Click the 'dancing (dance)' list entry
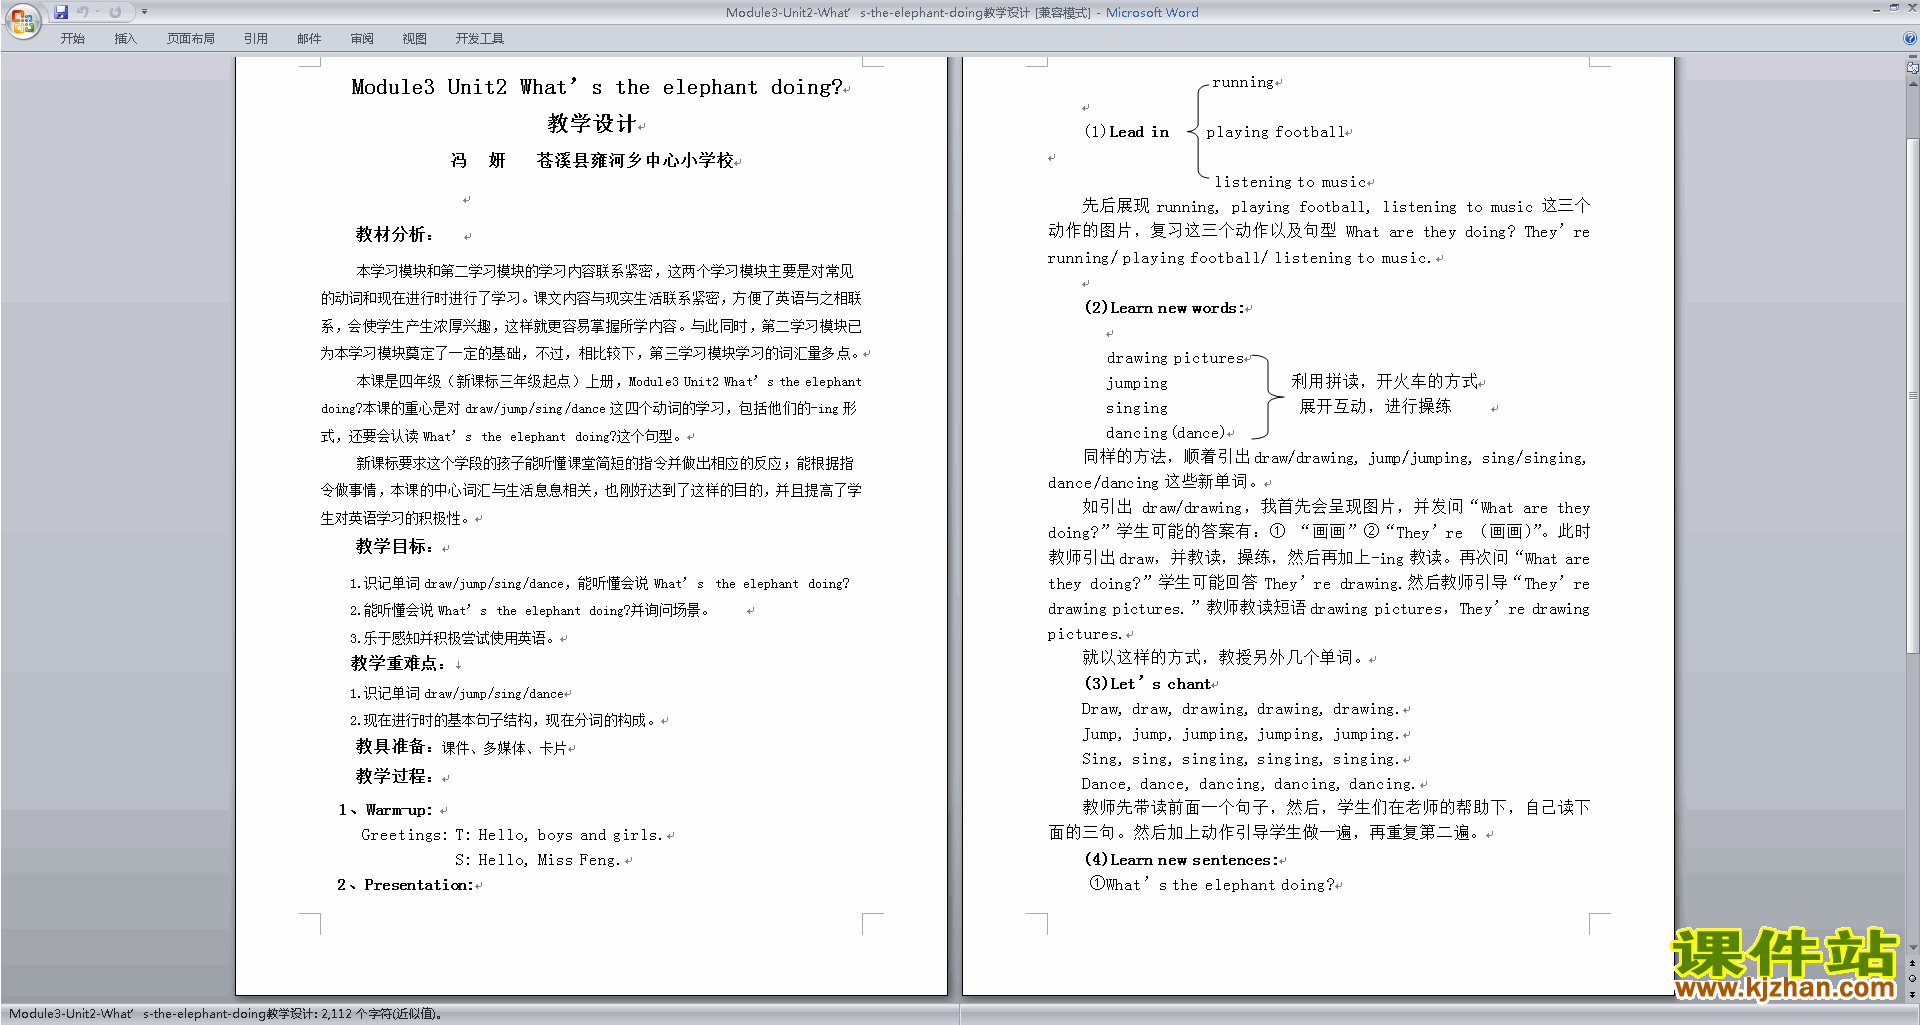Screen dimensions: 1920x1025 point(1165,433)
